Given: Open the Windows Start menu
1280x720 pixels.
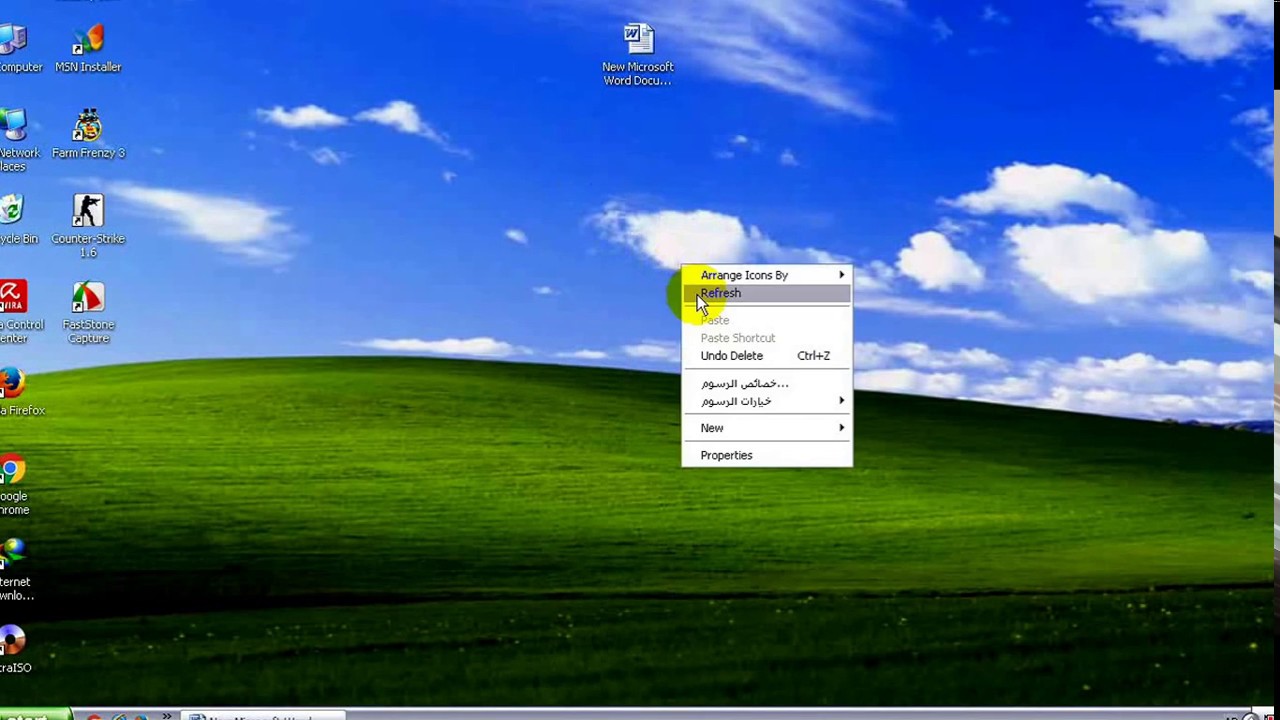Looking at the screenshot, I should click(x=35, y=715).
